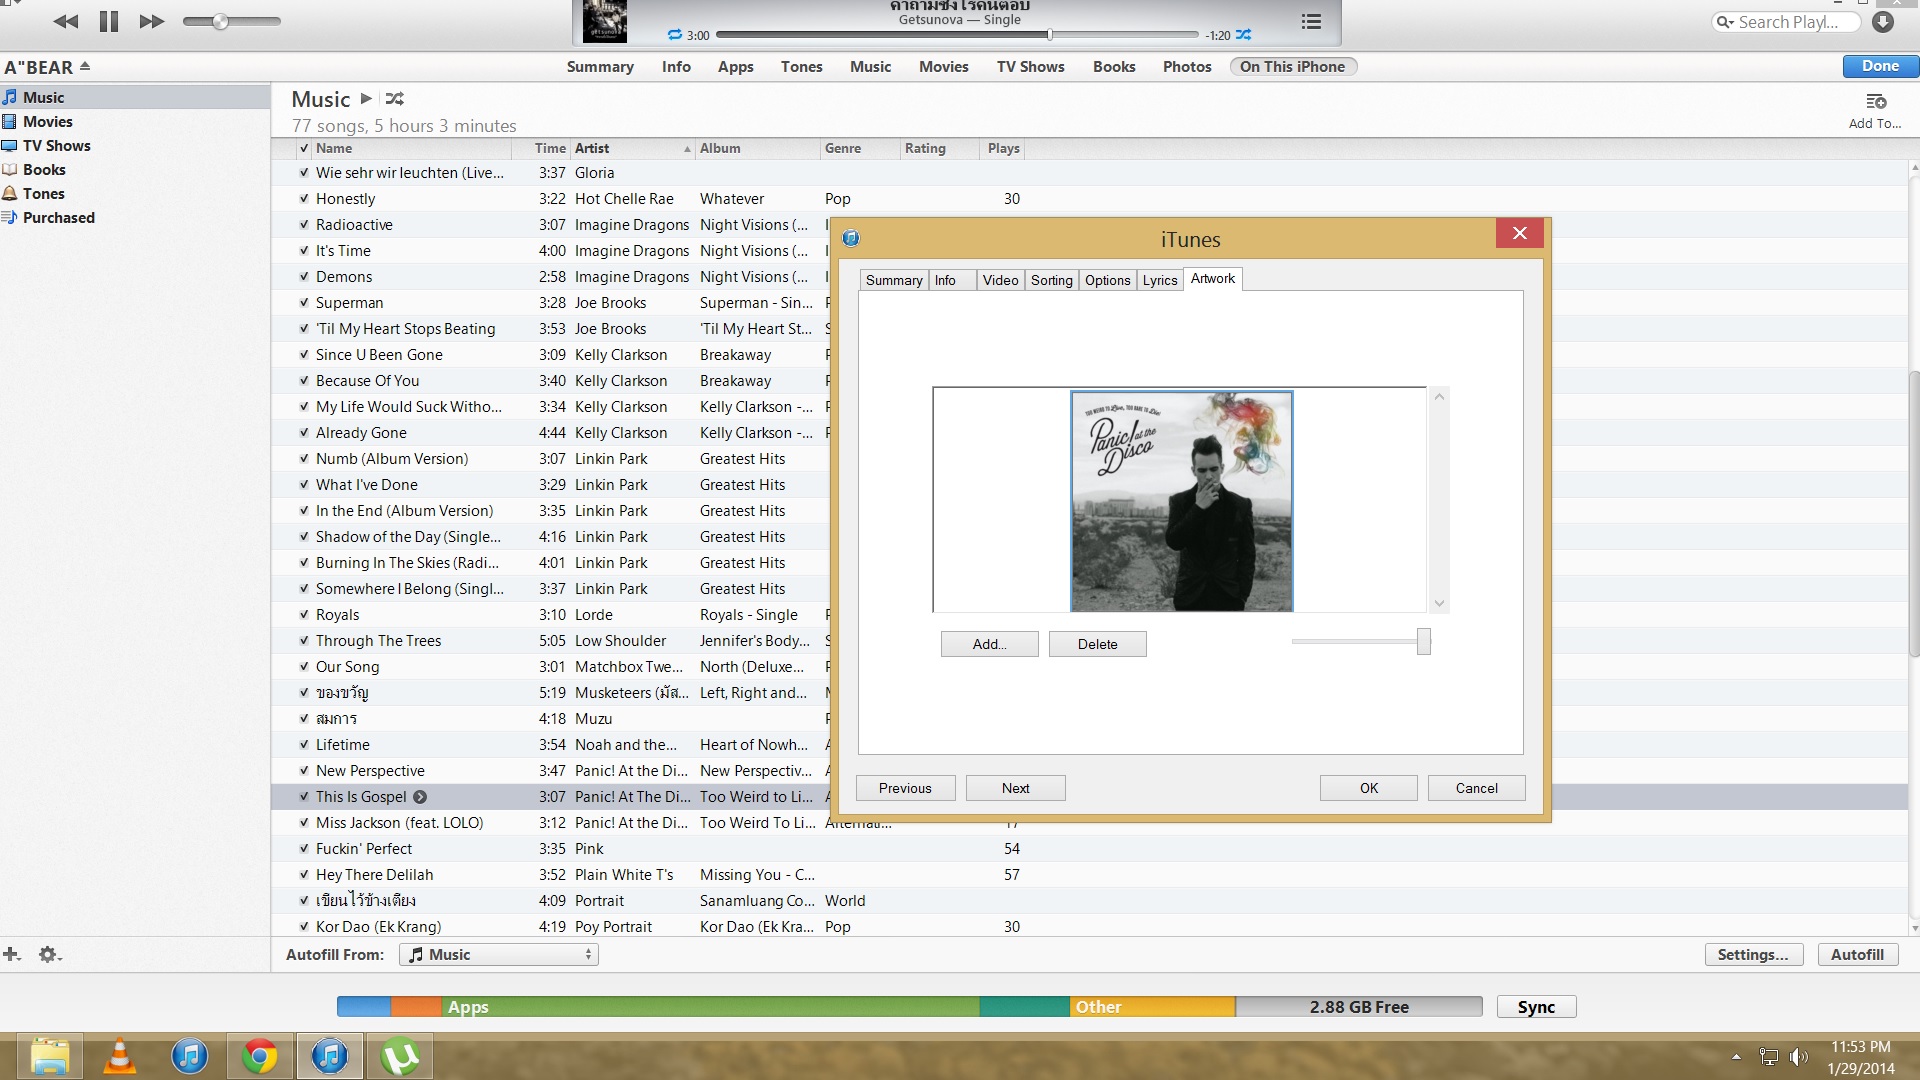Skip to next track with fast-forward button
The height and width of the screenshot is (1080, 1920).
[151, 21]
